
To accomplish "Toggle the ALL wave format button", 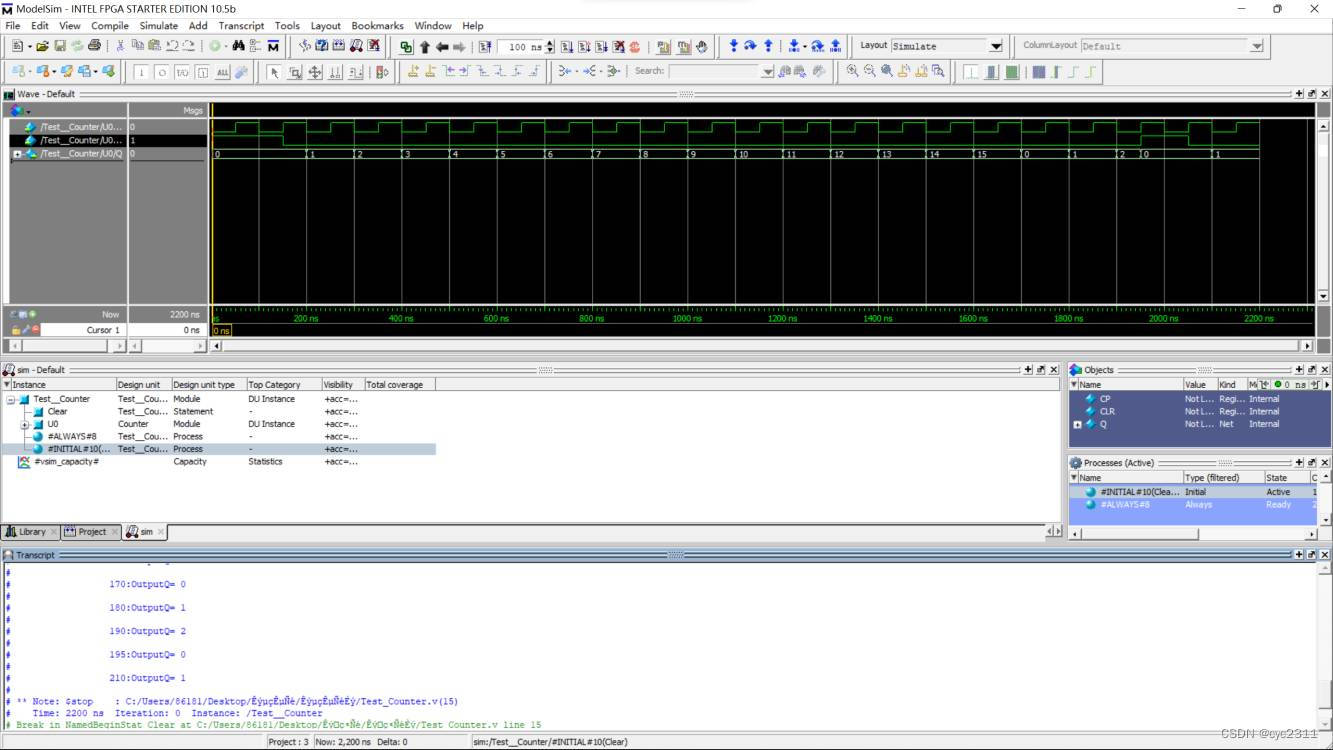I will [x=222, y=72].
